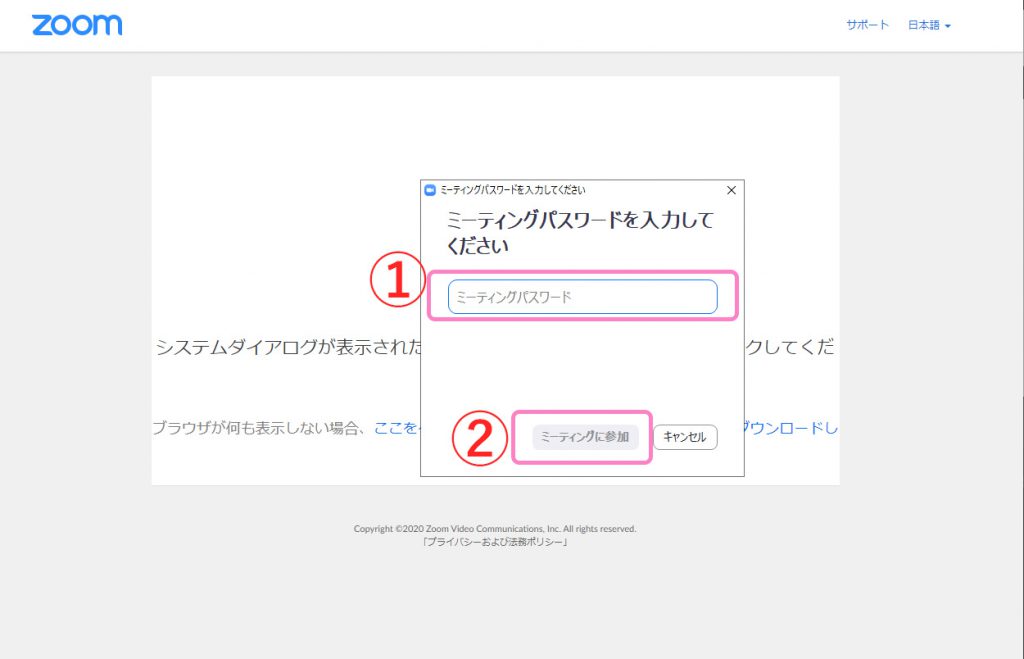
Task: Click the ブラウザが何も表示しない場合 text
Action: [255, 428]
